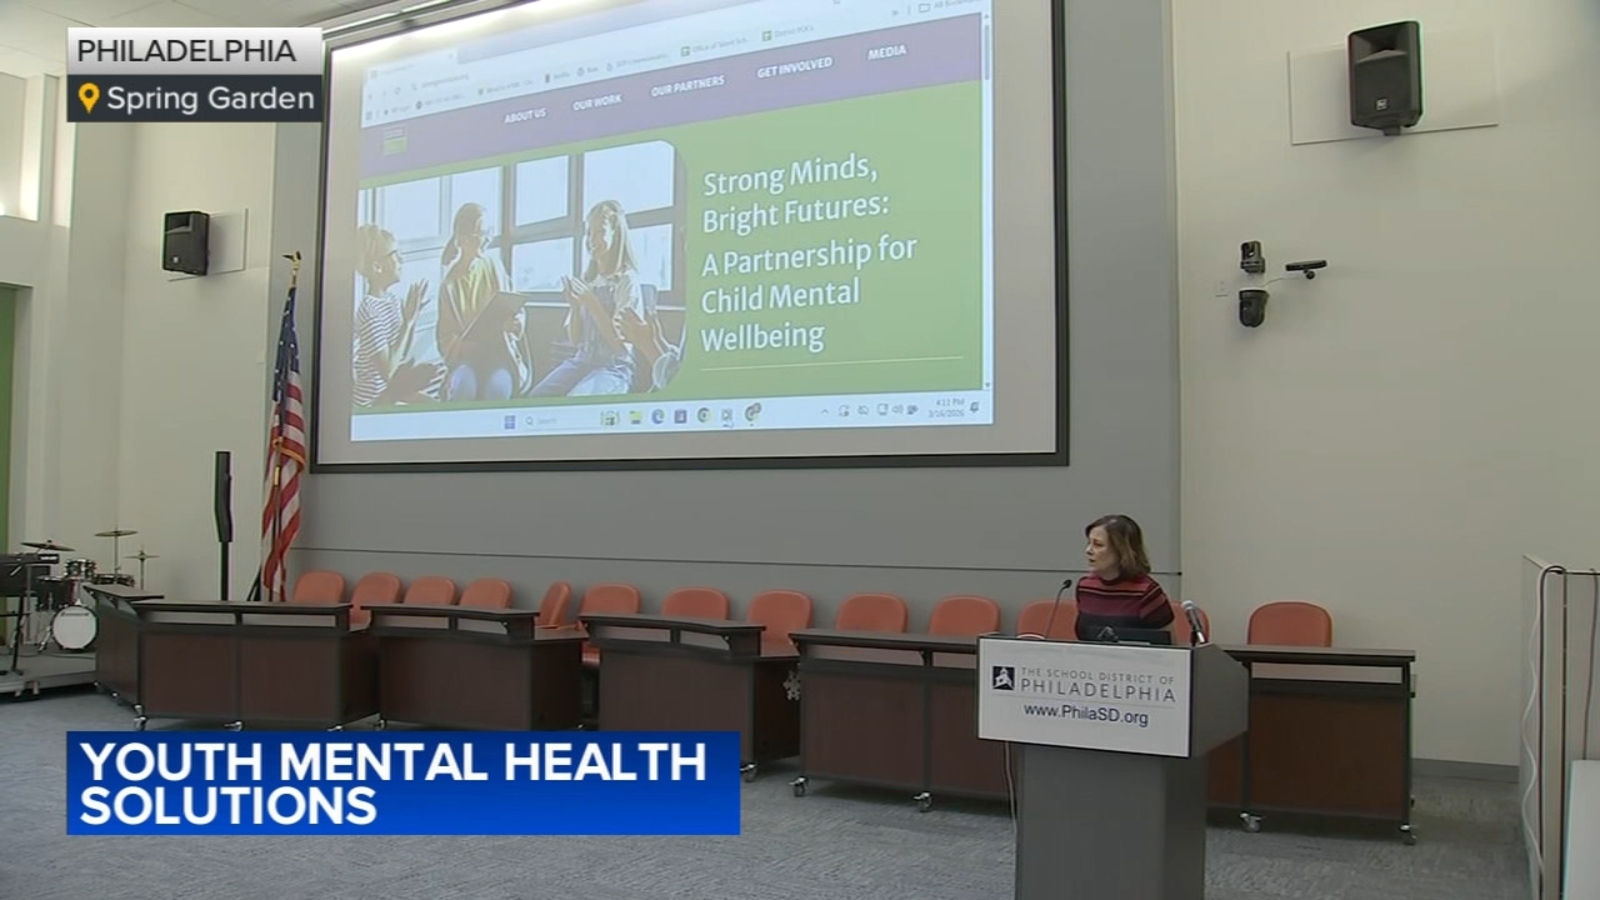Open Microsoft Edge from the taskbar

tap(657, 416)
